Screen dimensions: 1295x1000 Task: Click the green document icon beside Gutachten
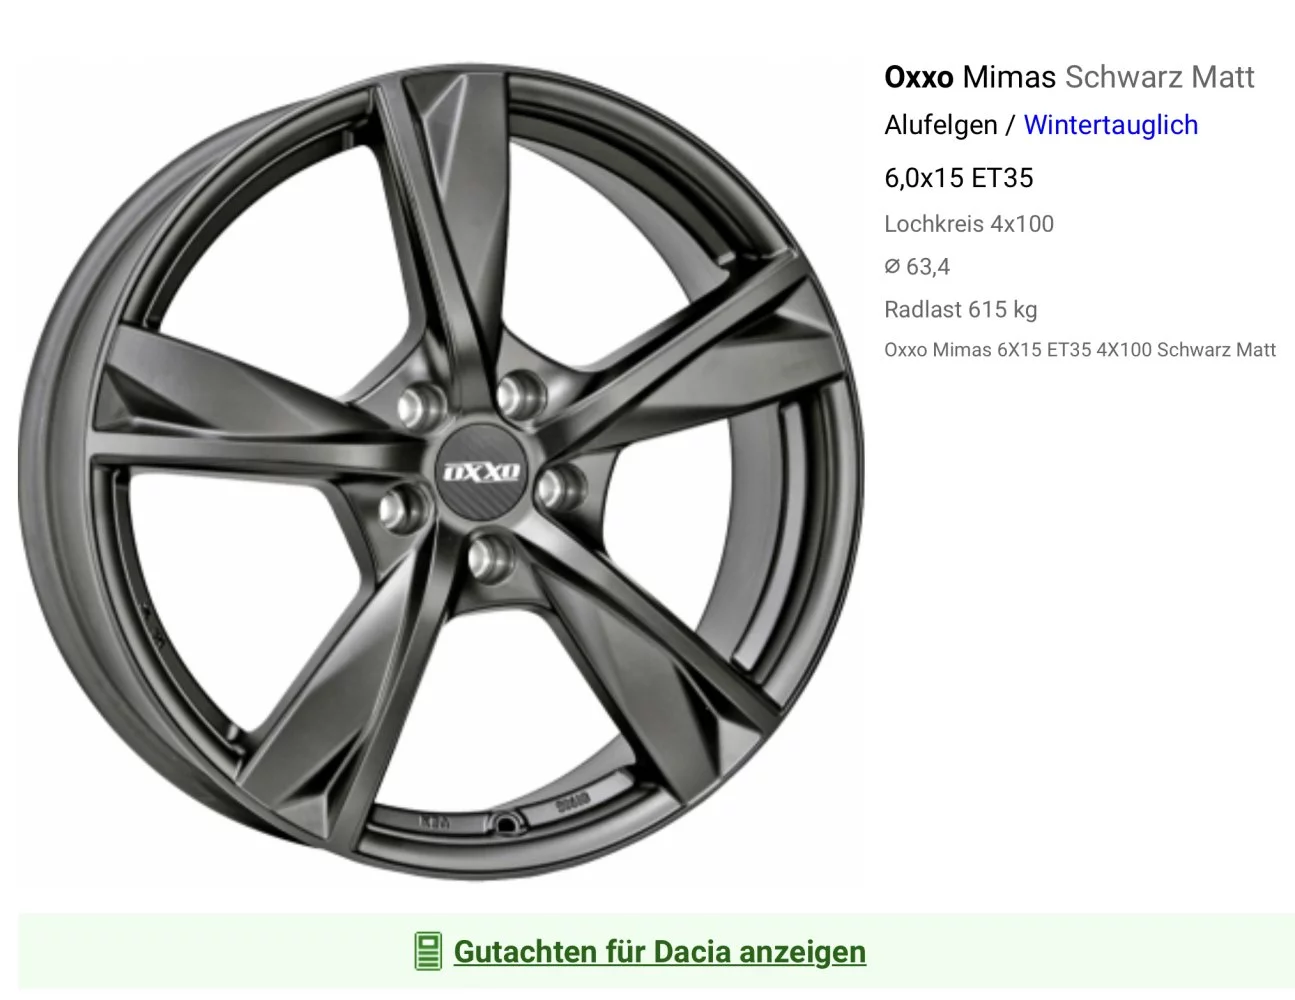point(428,951)
